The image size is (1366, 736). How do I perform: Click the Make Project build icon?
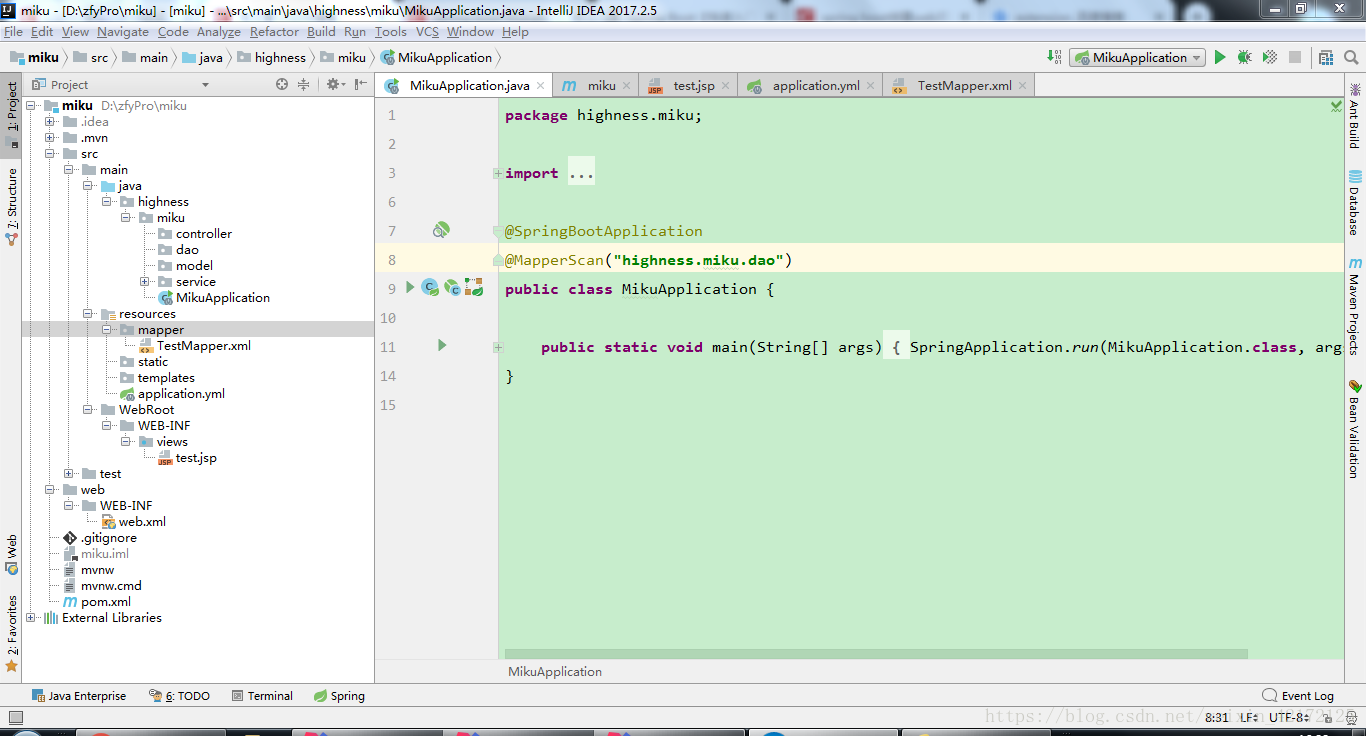pyautogui.click(x=1054, y=58)
